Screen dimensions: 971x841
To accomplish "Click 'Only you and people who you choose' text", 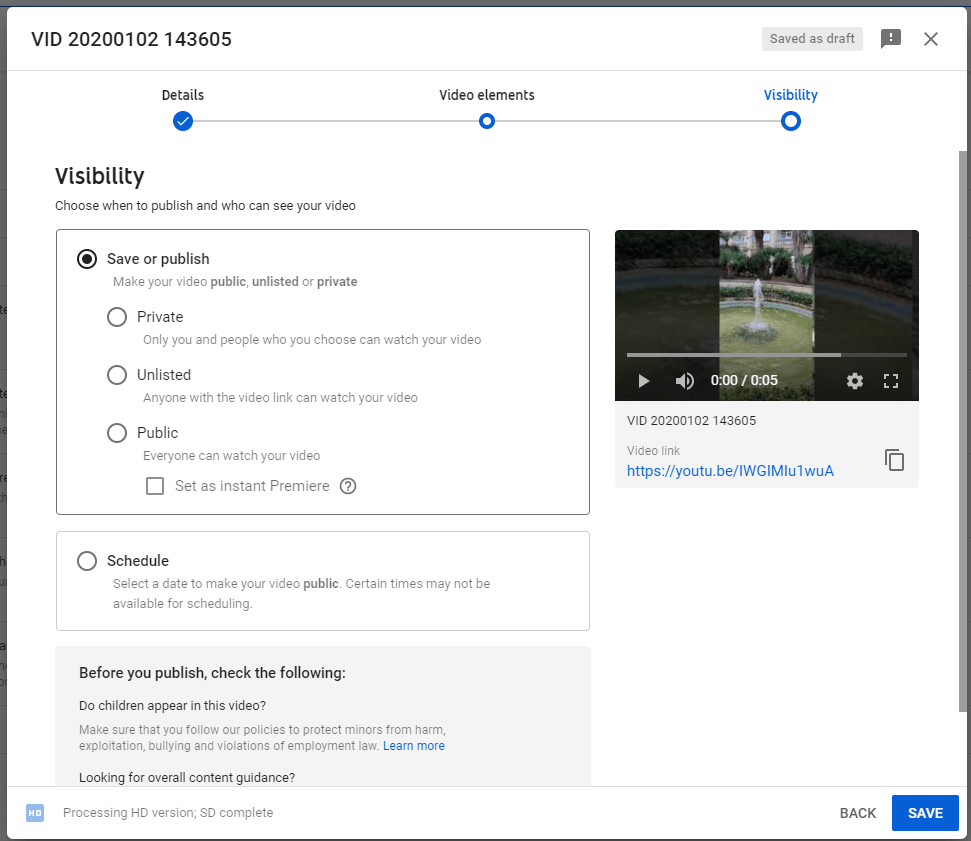I will pos(312,339).
